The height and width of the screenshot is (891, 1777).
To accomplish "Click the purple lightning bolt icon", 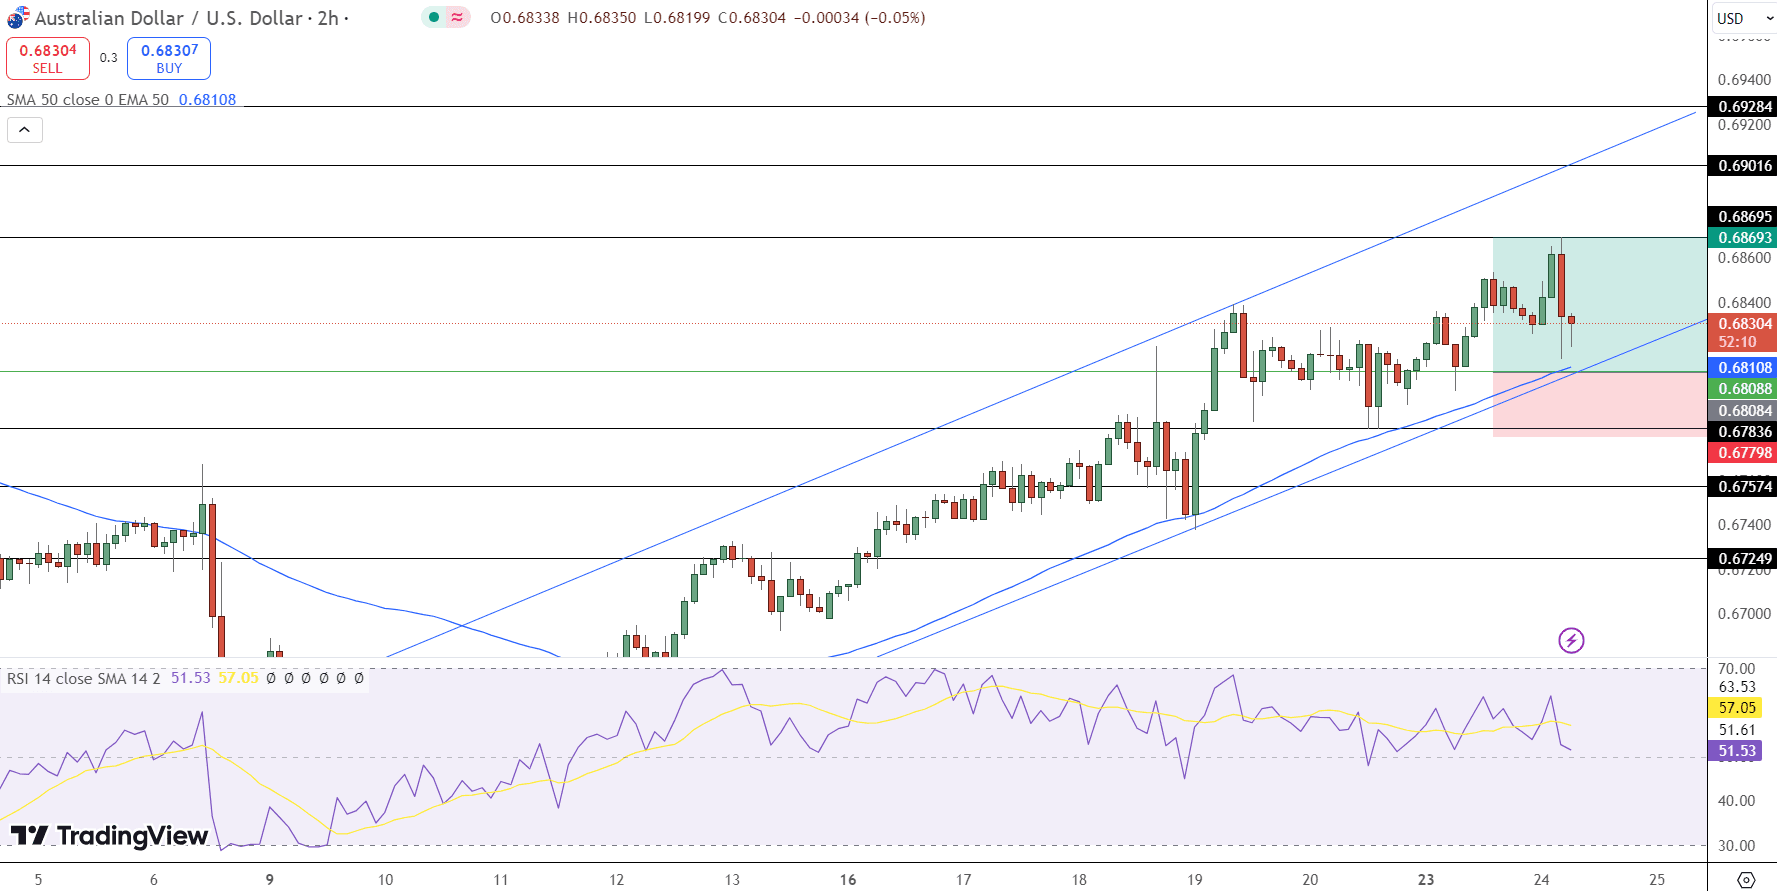I will [x=1571, y=640].
